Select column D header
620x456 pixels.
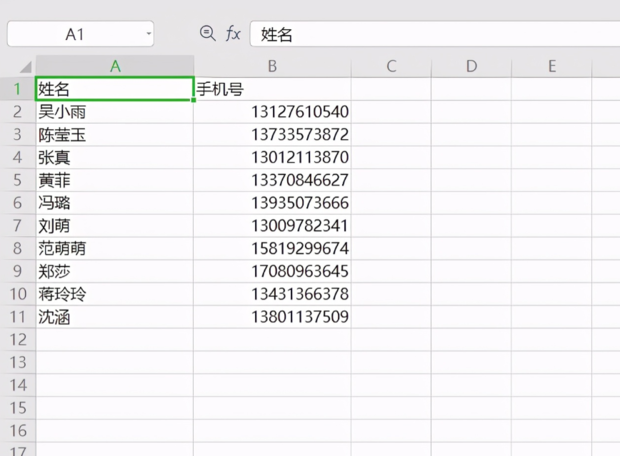coord(471,66)
